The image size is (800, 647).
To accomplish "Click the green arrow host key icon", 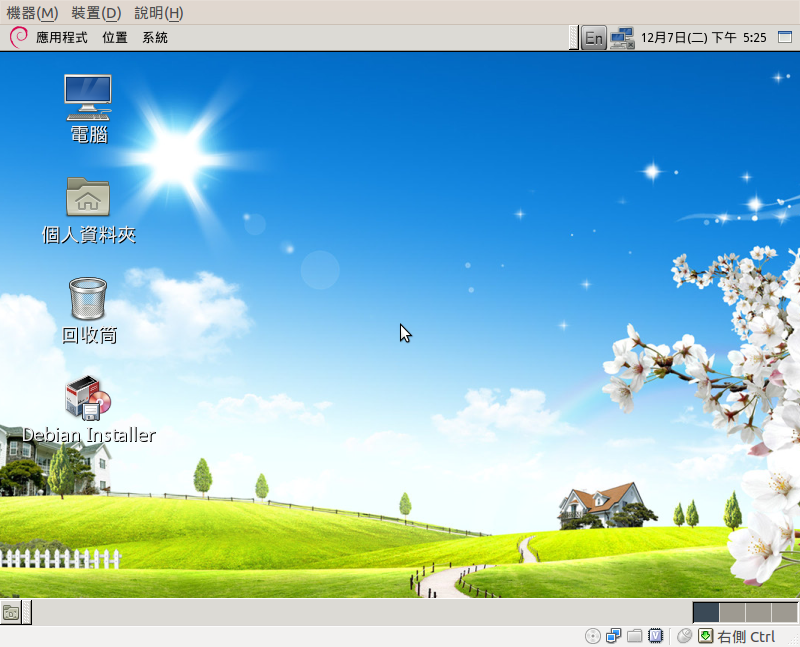I will click(705, 636).
